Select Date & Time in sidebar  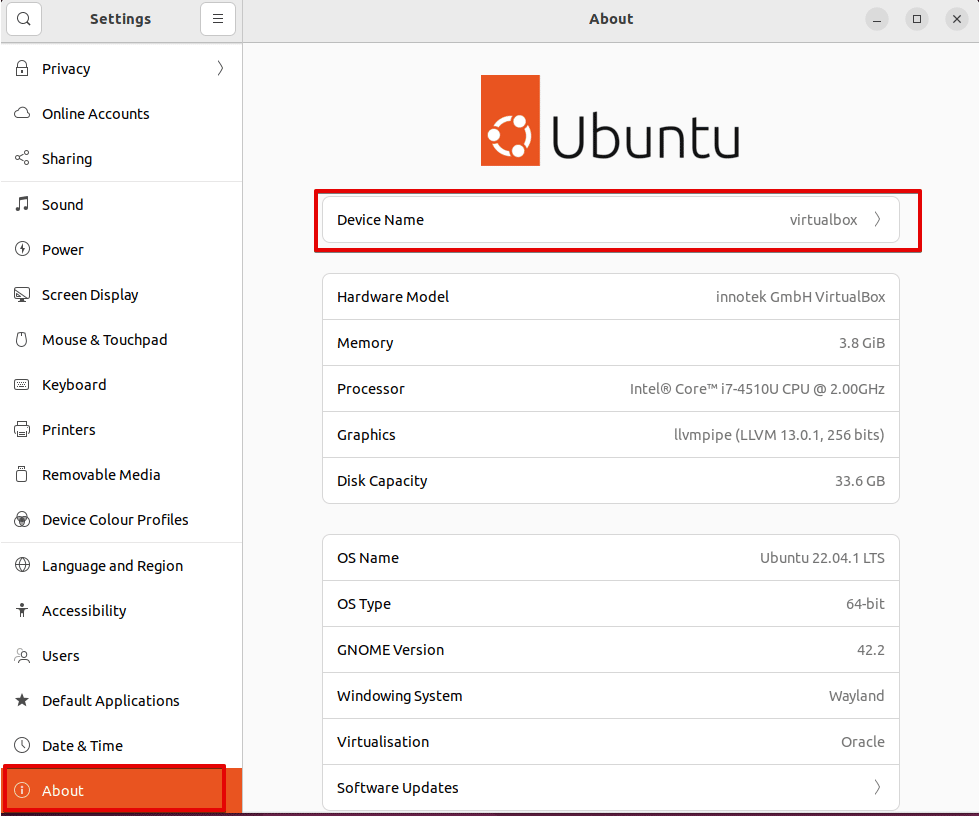coord(121,745)
